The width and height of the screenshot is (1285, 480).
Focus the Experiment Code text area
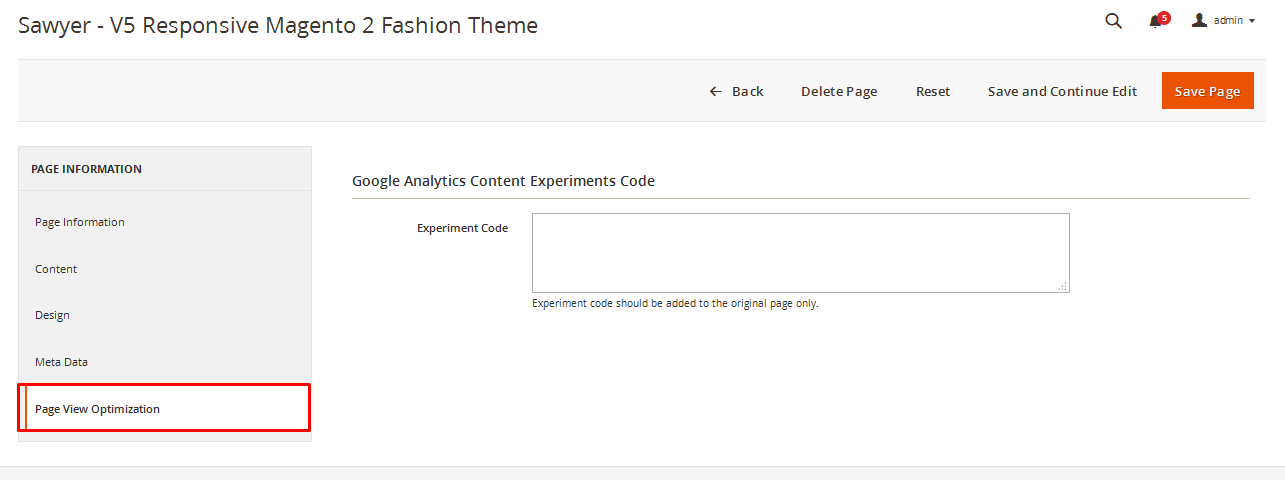click(x=800, y=252)
